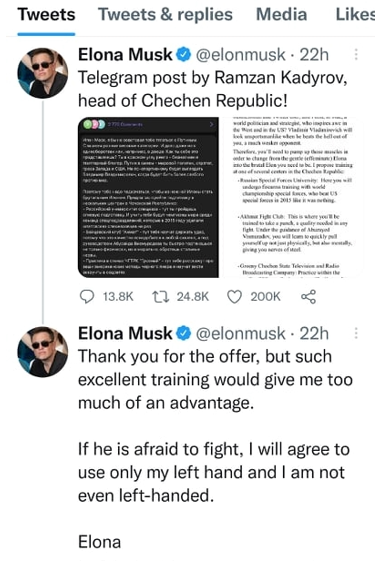The image size is (377, 561).
Task: Retweet the Ramzan Kadyrov Telegram tweet
Action: coord(161,297)
